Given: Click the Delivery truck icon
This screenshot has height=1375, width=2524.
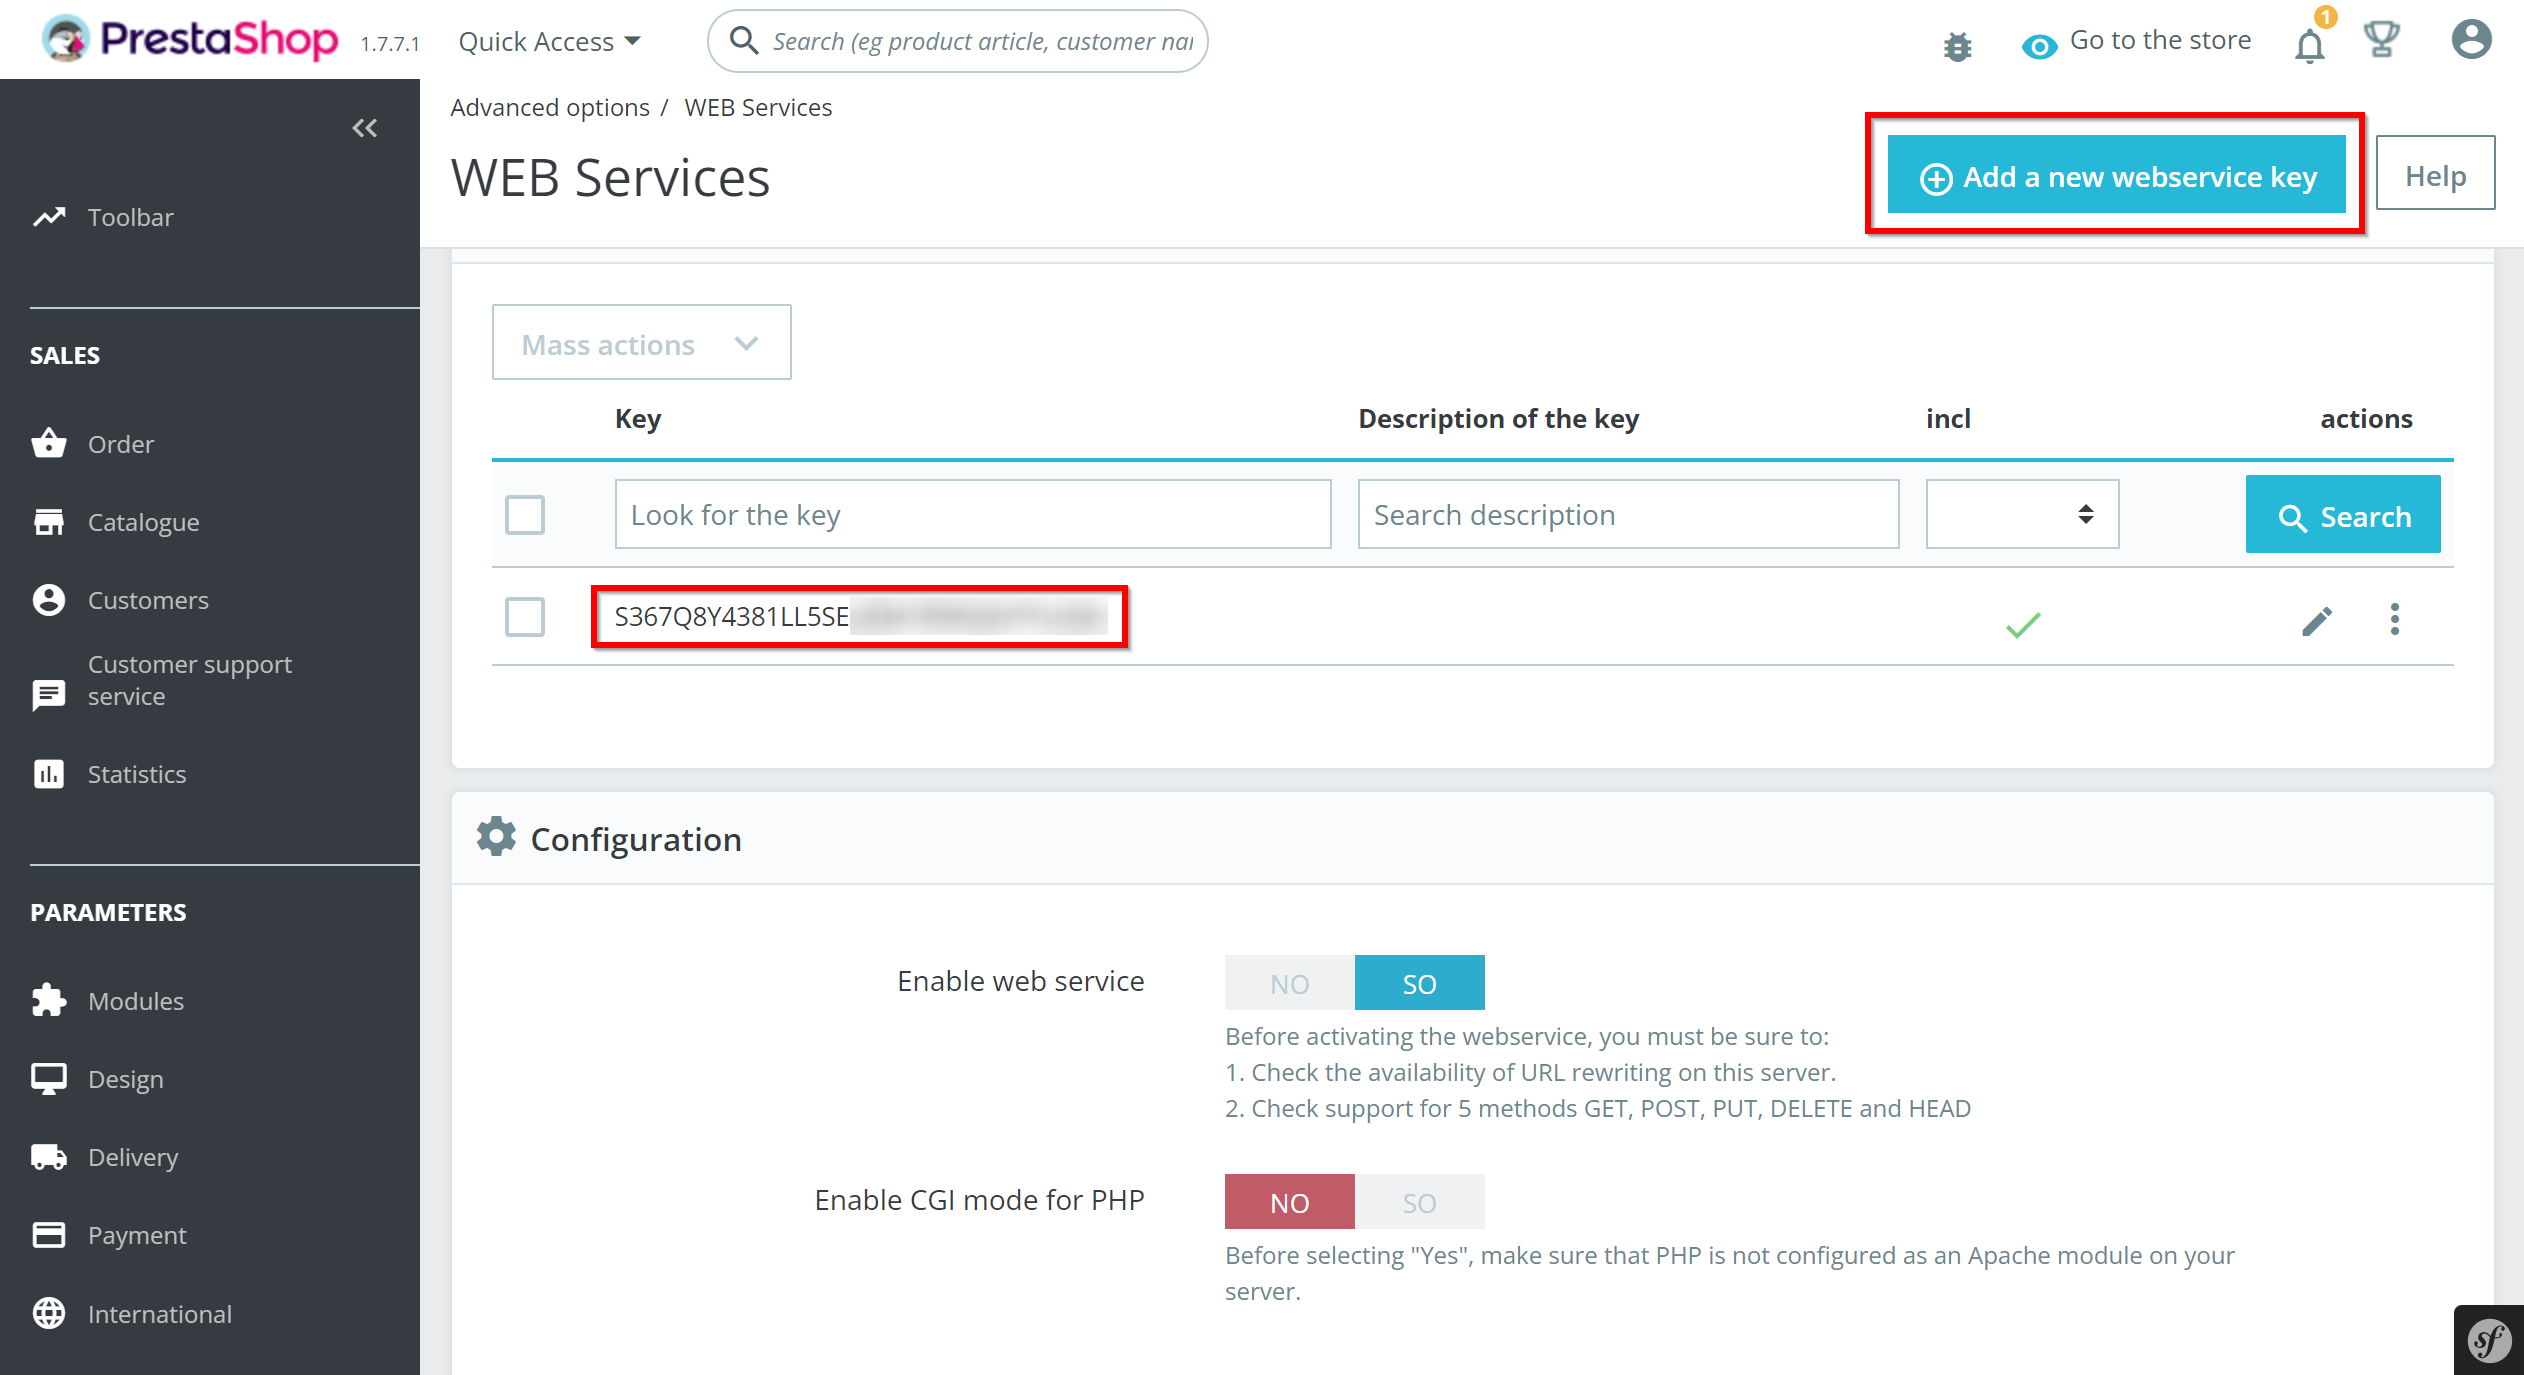Looking at the screenshot, I should tap(49, 1157).
